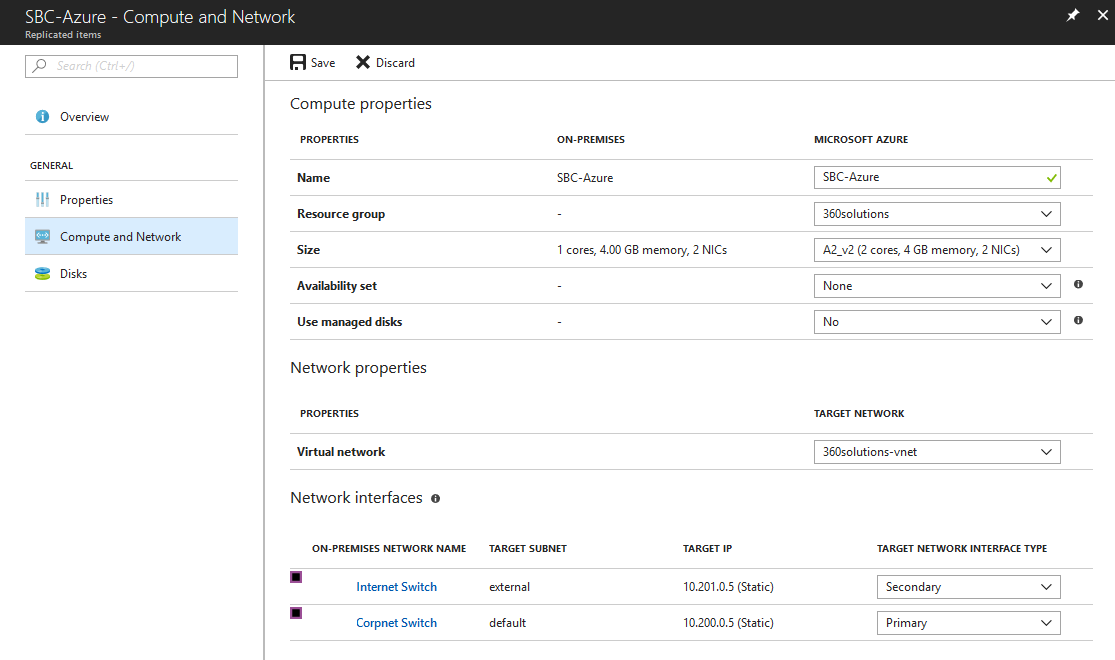The image size is (1115, 660).
Task: Click target IP 10.201.0.5 (Static)
Action: (x=728, y=587)
